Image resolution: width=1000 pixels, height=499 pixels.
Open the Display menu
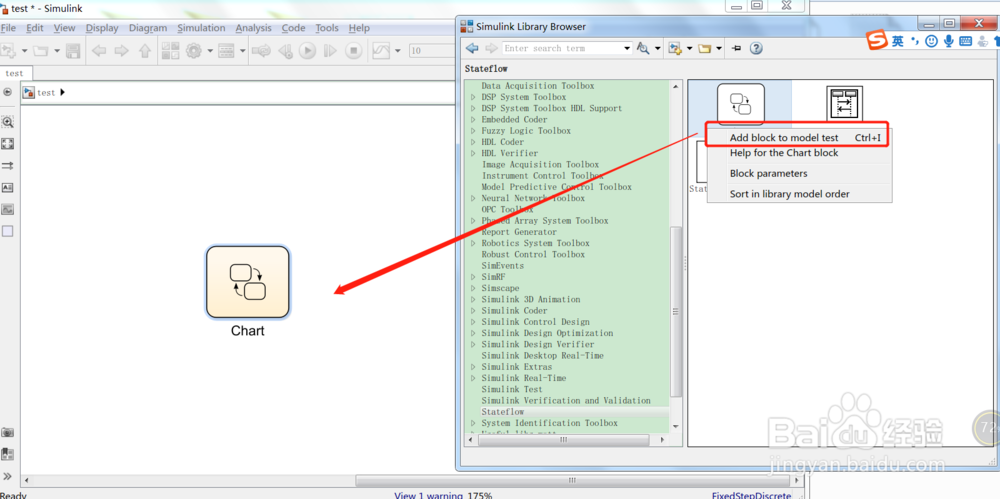[102, 28]
